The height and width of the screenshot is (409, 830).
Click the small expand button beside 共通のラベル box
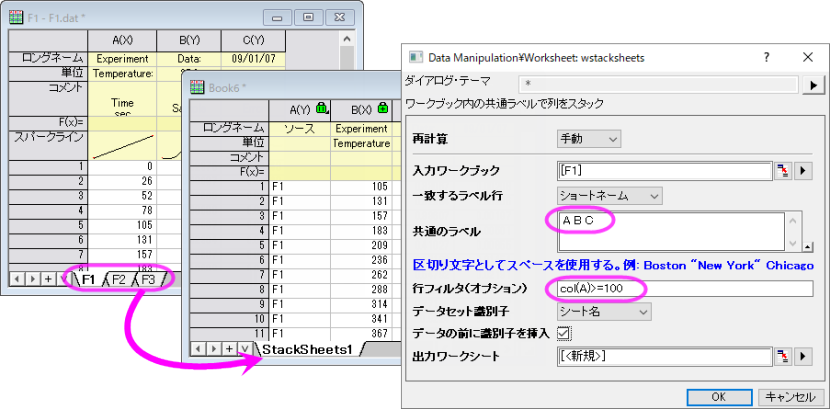(808, 246)
